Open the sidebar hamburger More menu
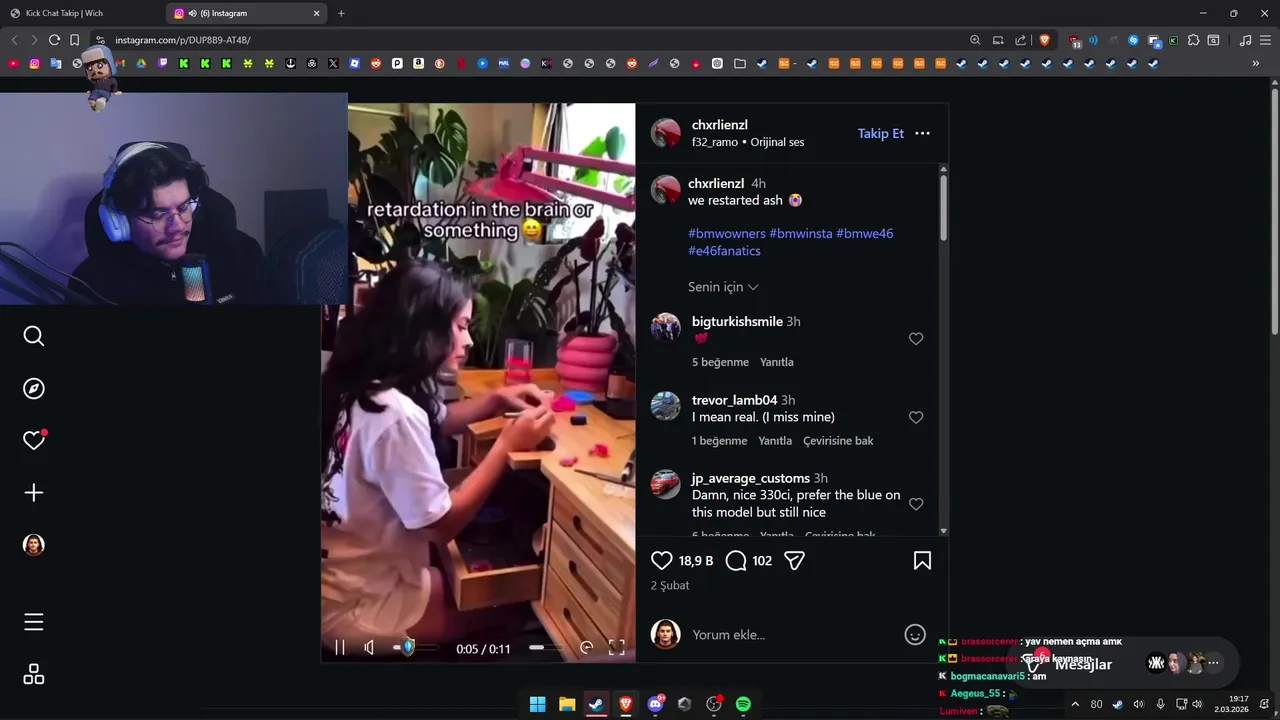The width and height of the screenshot is (1280, 720). coord(34,622)
